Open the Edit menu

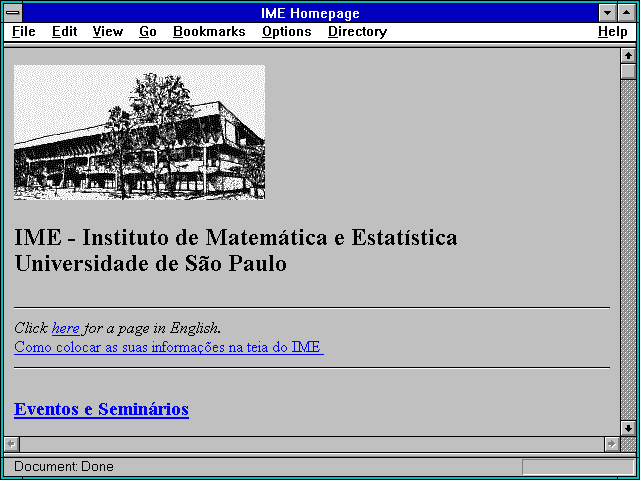64,32
